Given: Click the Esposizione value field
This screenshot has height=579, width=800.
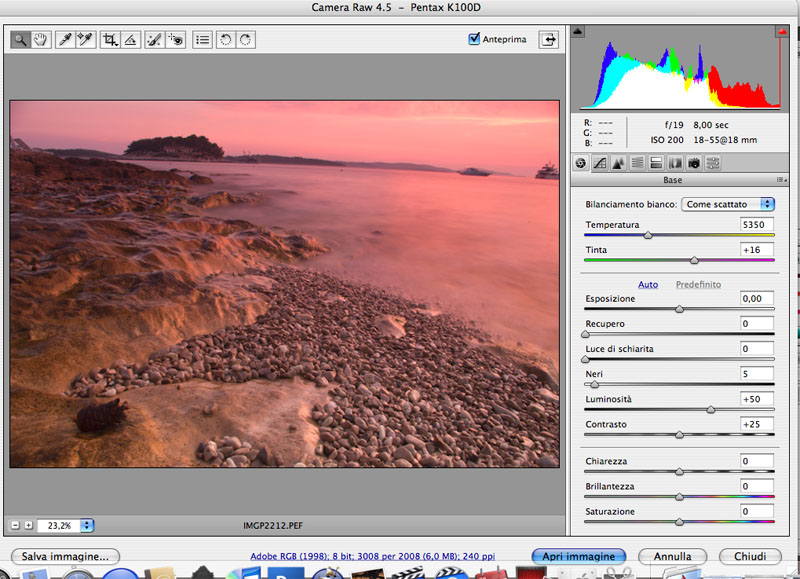Looking at the screenshot, I should [756, 299].
